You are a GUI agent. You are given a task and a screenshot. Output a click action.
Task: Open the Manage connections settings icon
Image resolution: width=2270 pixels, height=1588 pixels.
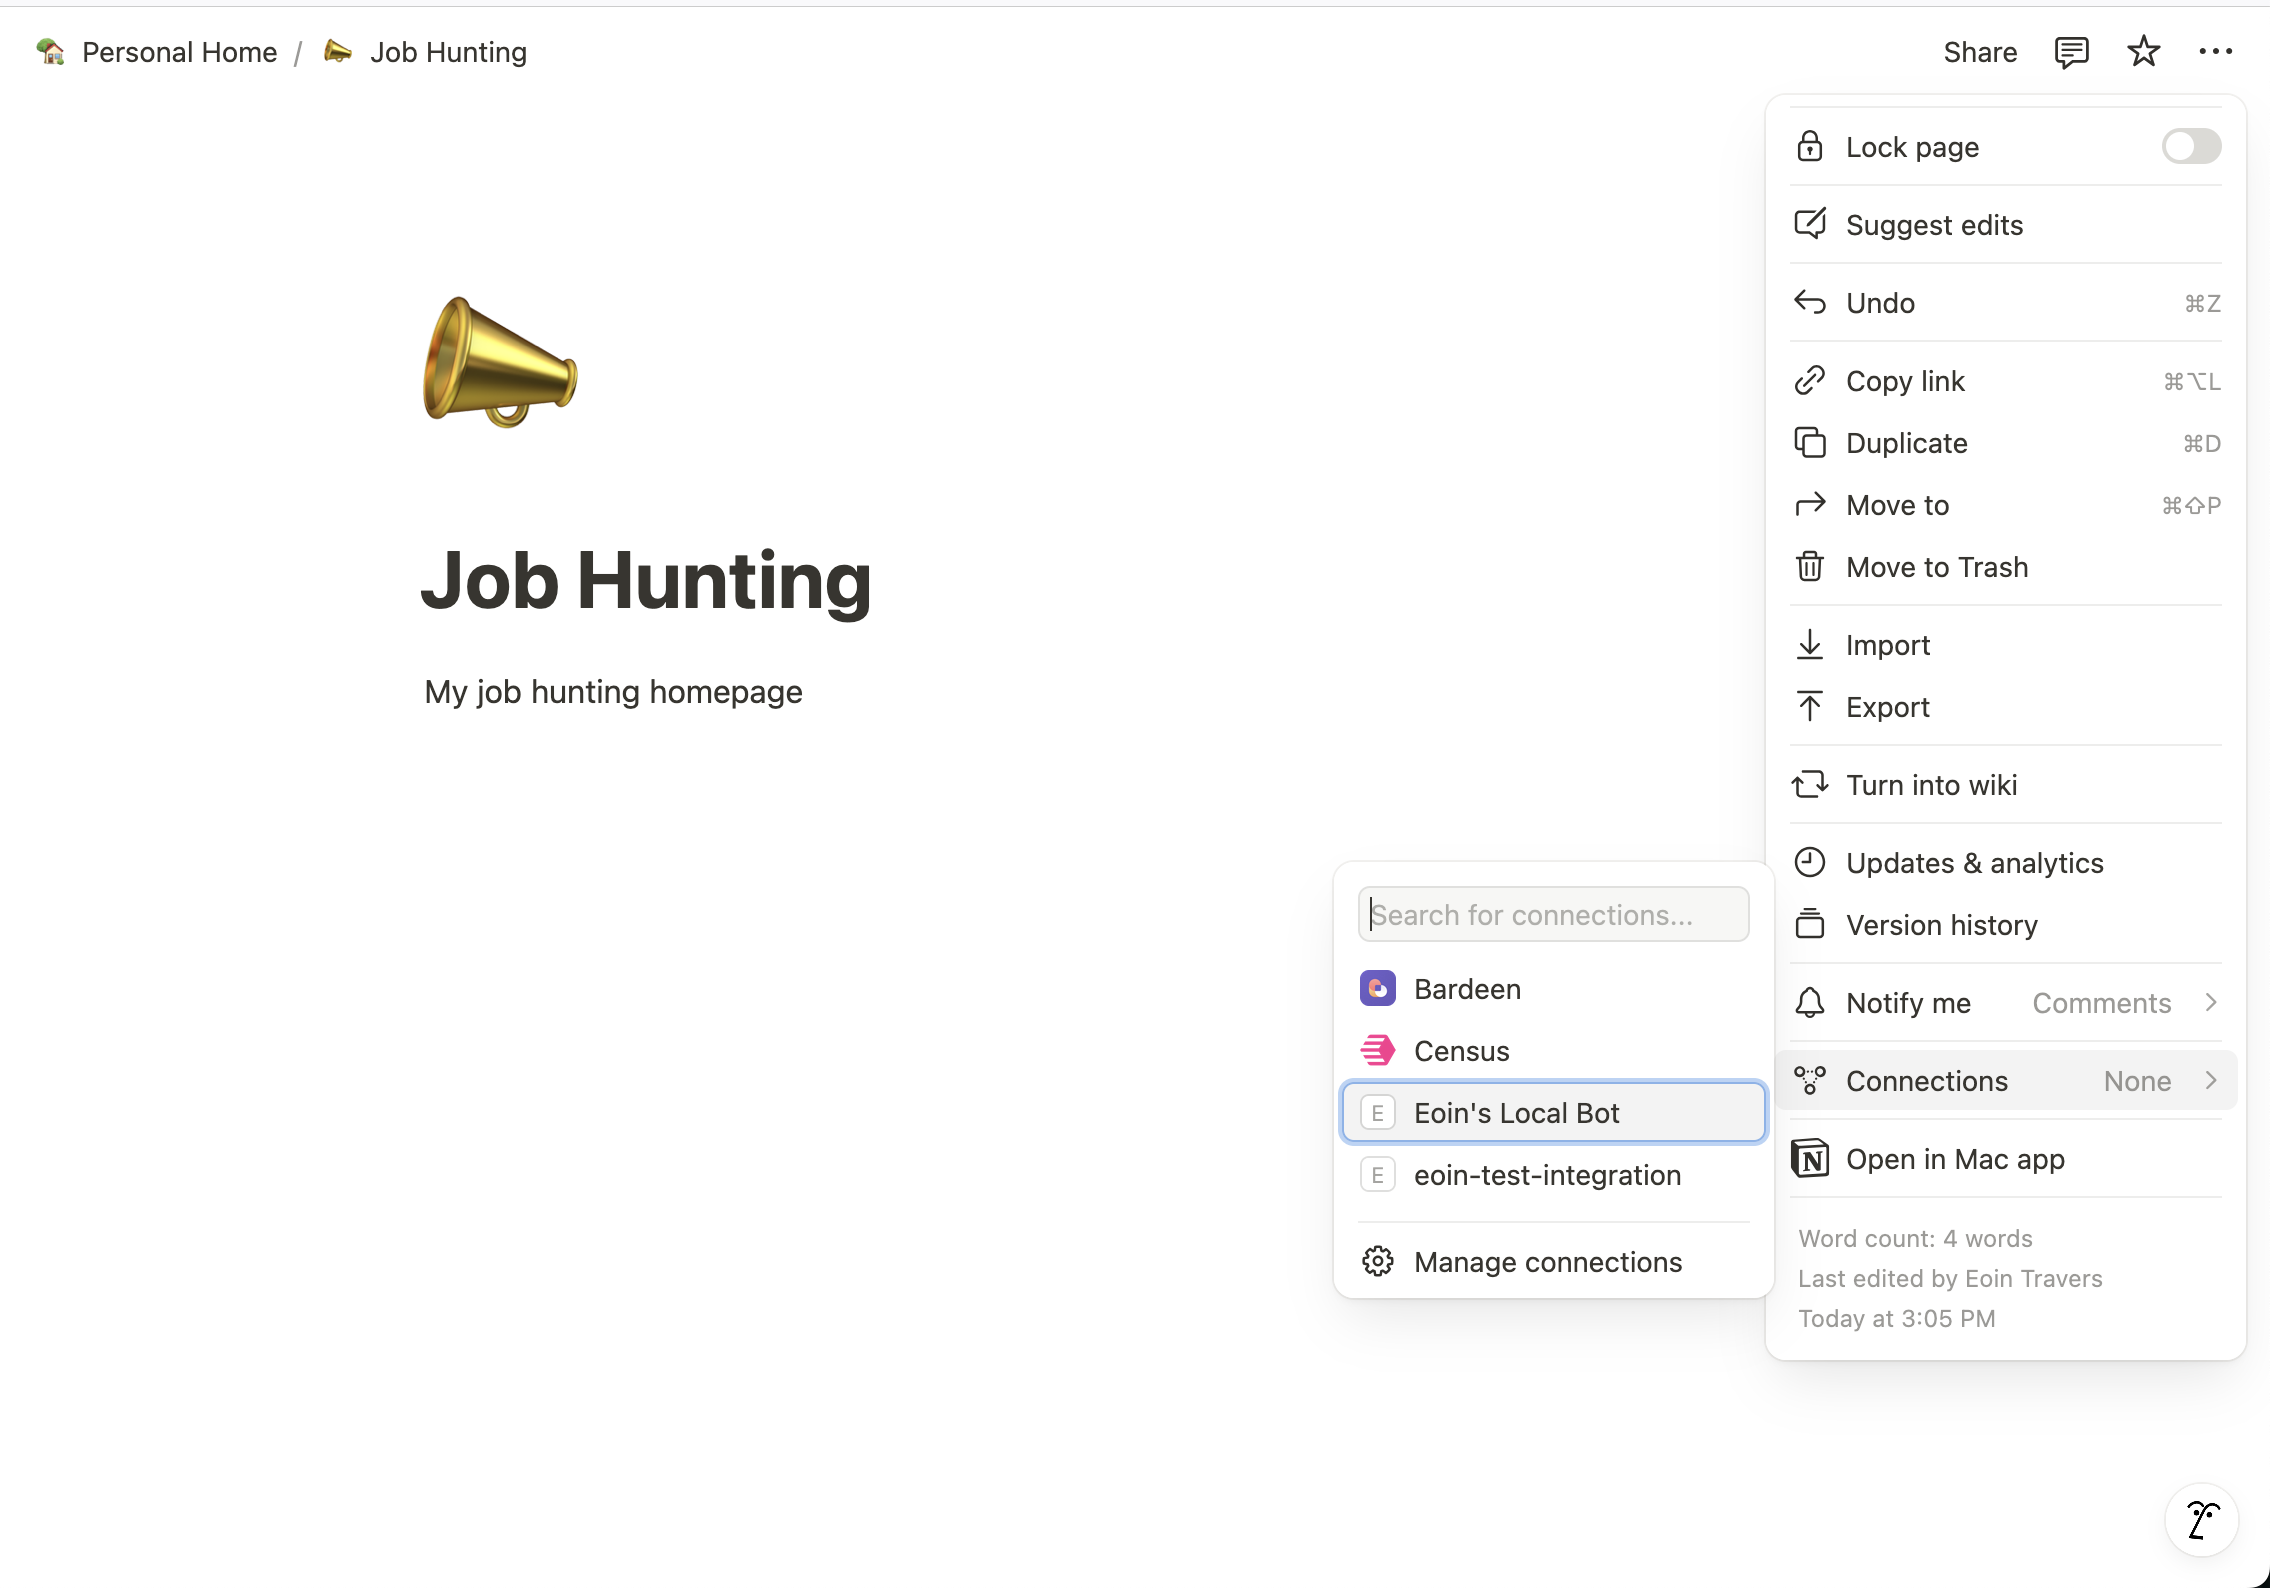click(x=1377, y=1261)
